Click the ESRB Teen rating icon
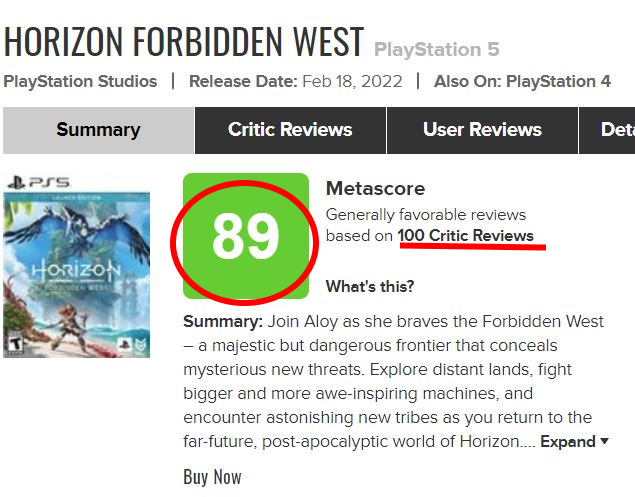 coord(14,343)
